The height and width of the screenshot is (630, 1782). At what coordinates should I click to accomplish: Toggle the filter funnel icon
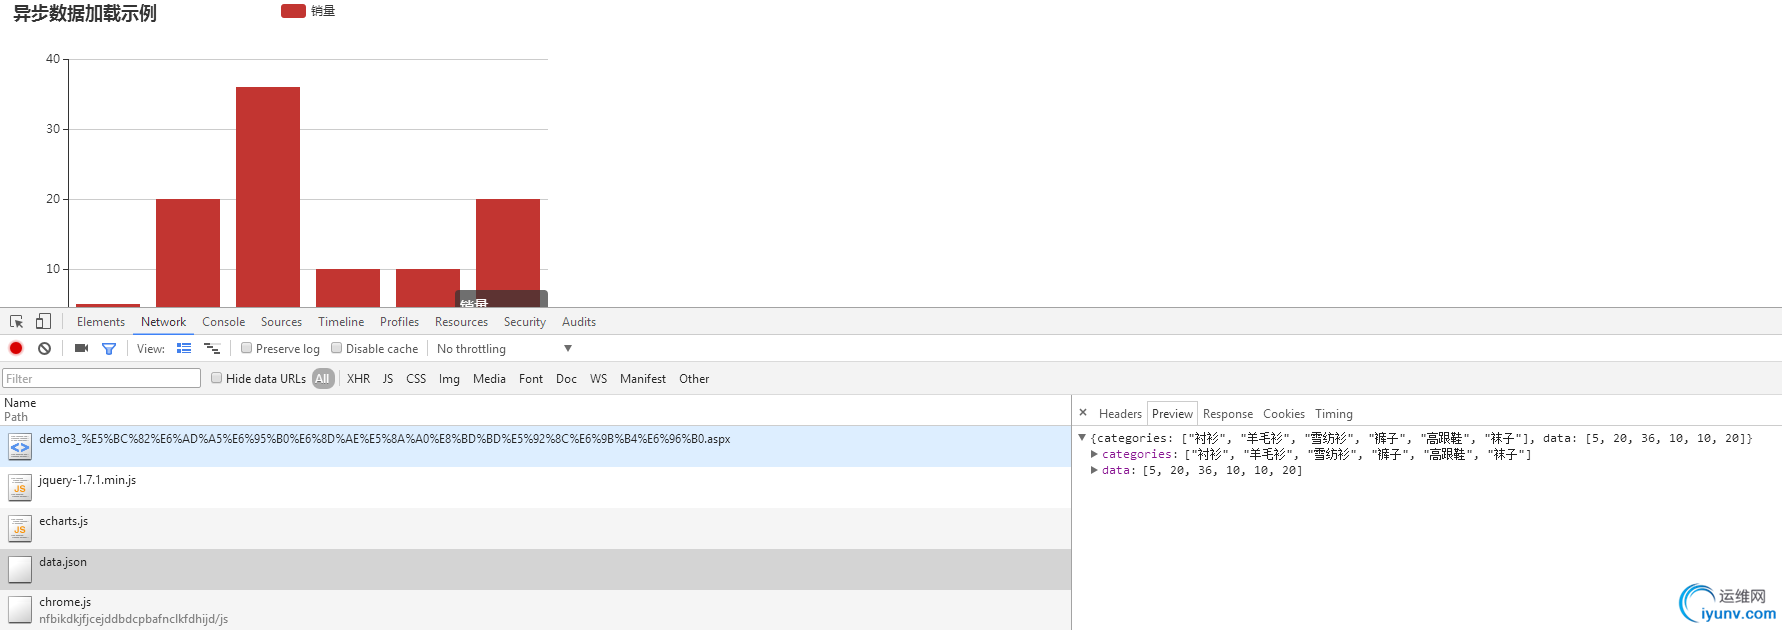point(109,348)
